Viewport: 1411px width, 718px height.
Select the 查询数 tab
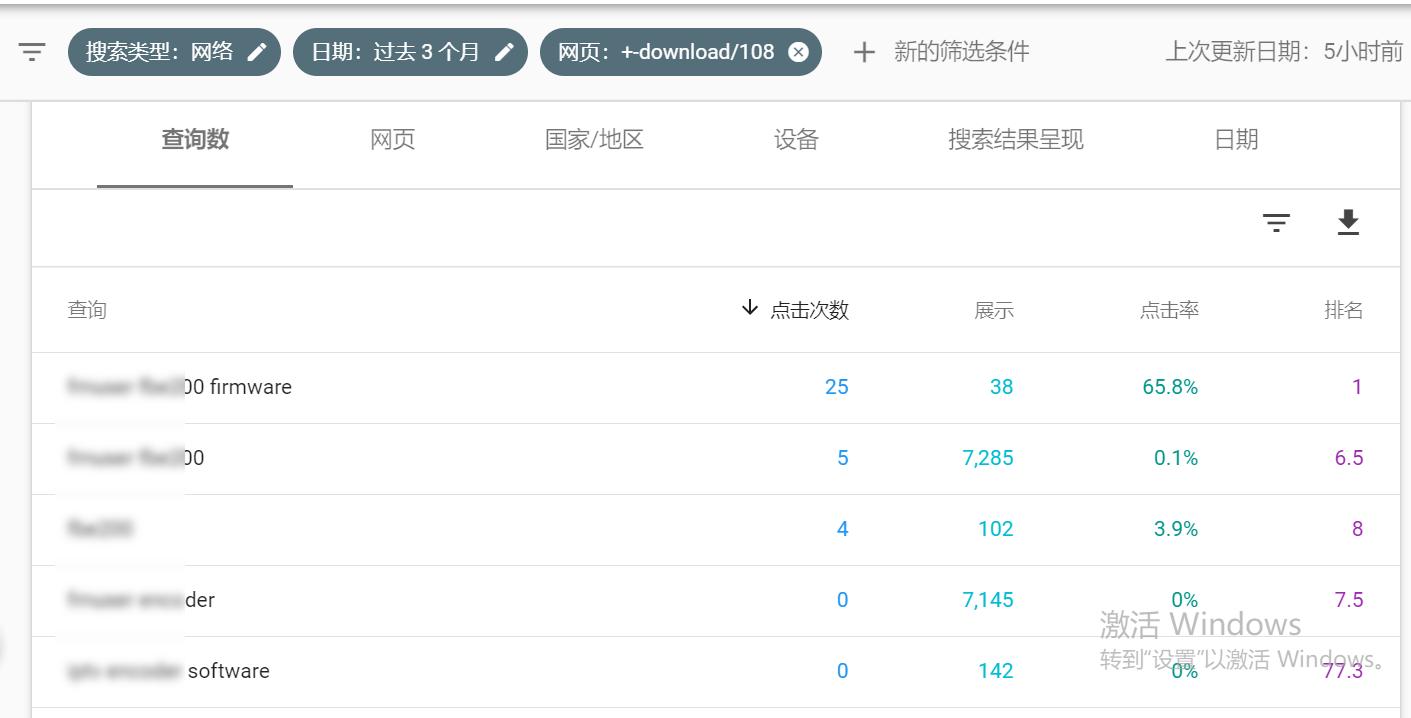(x=195, y=140)
